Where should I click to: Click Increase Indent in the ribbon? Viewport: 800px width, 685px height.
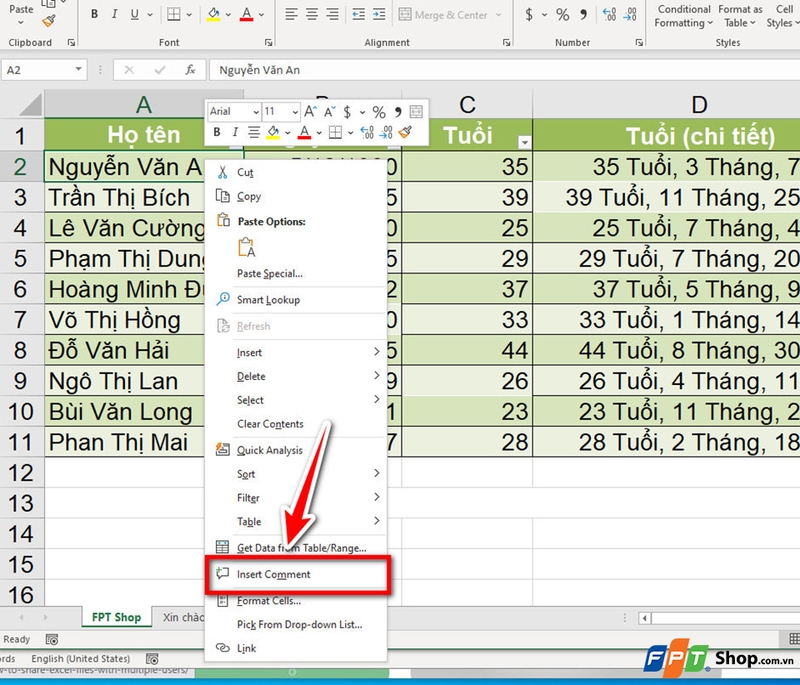click(379, 14)
